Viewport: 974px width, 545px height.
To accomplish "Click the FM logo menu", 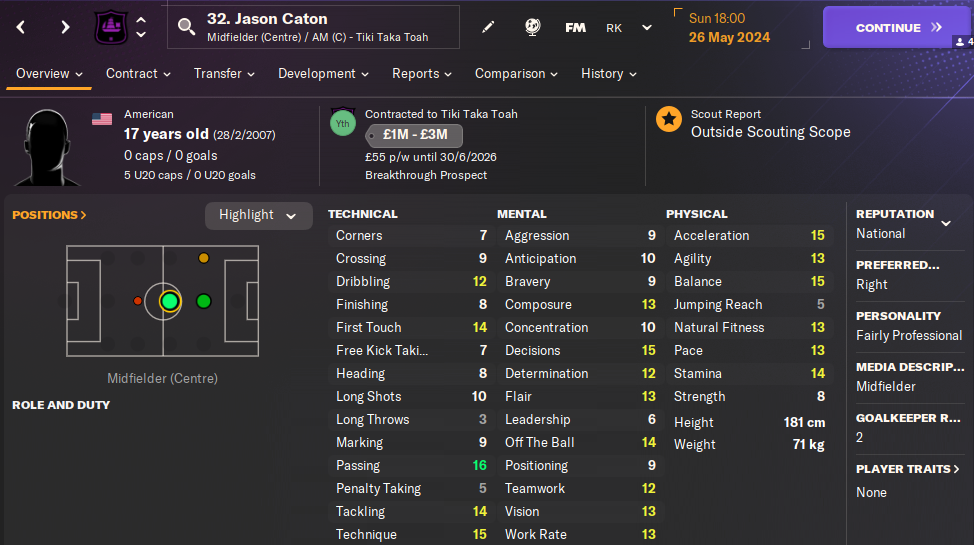I will tap(575, 27).
